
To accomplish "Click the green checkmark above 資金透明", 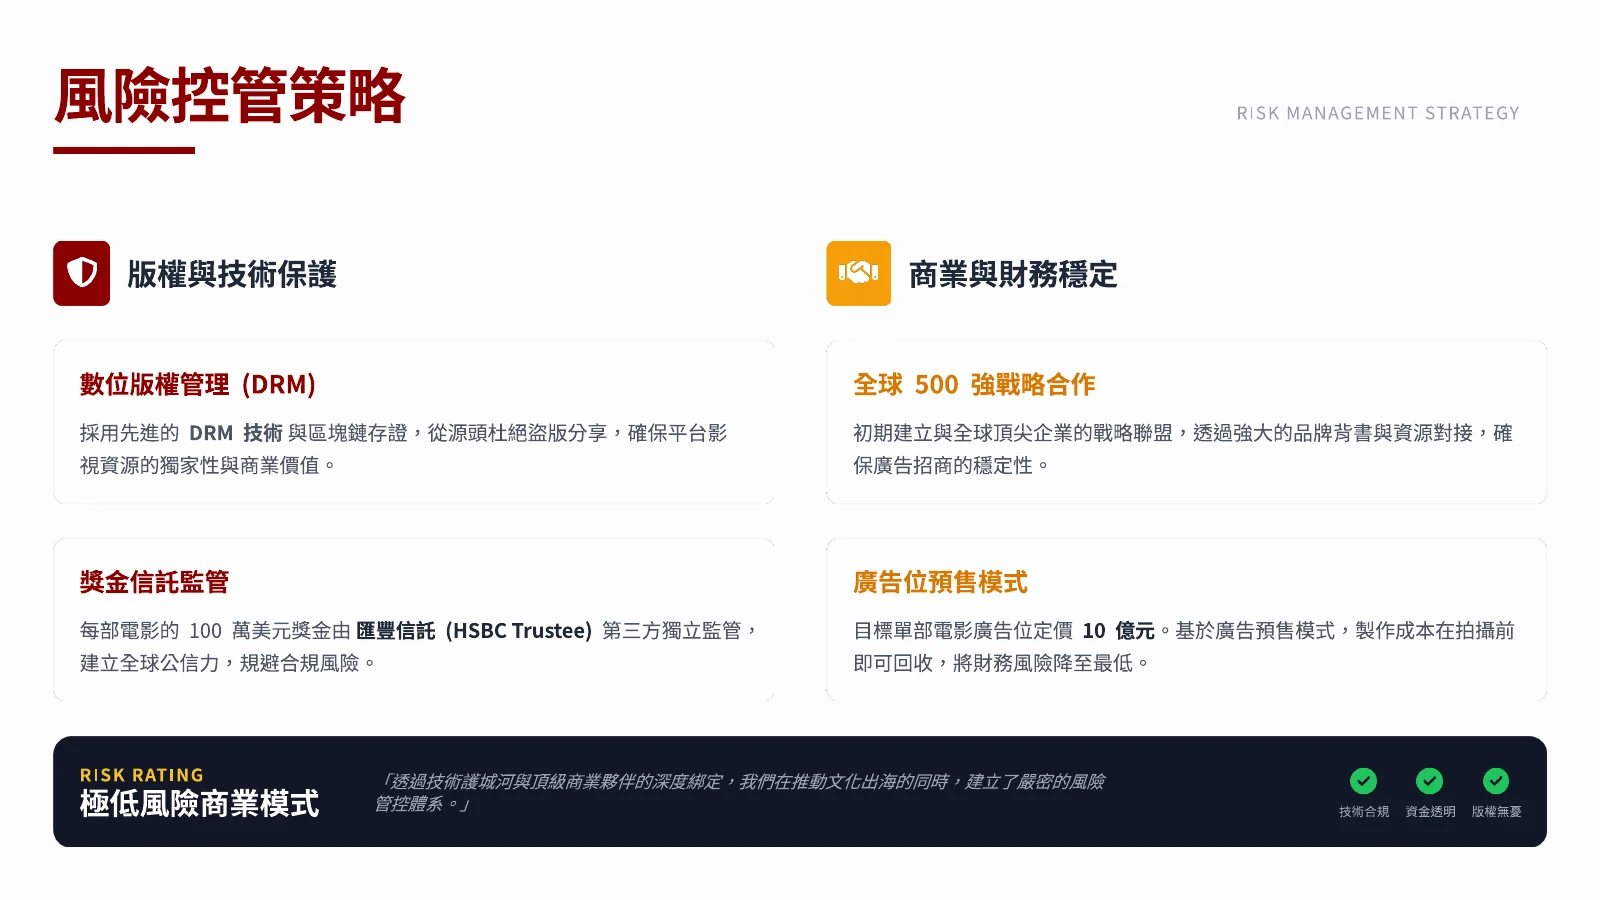I will [1429, 781].
